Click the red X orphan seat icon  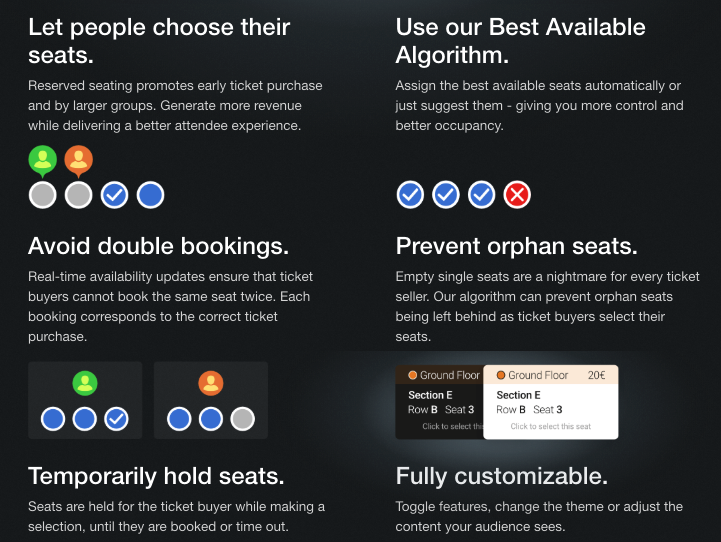tap(517, 195)
